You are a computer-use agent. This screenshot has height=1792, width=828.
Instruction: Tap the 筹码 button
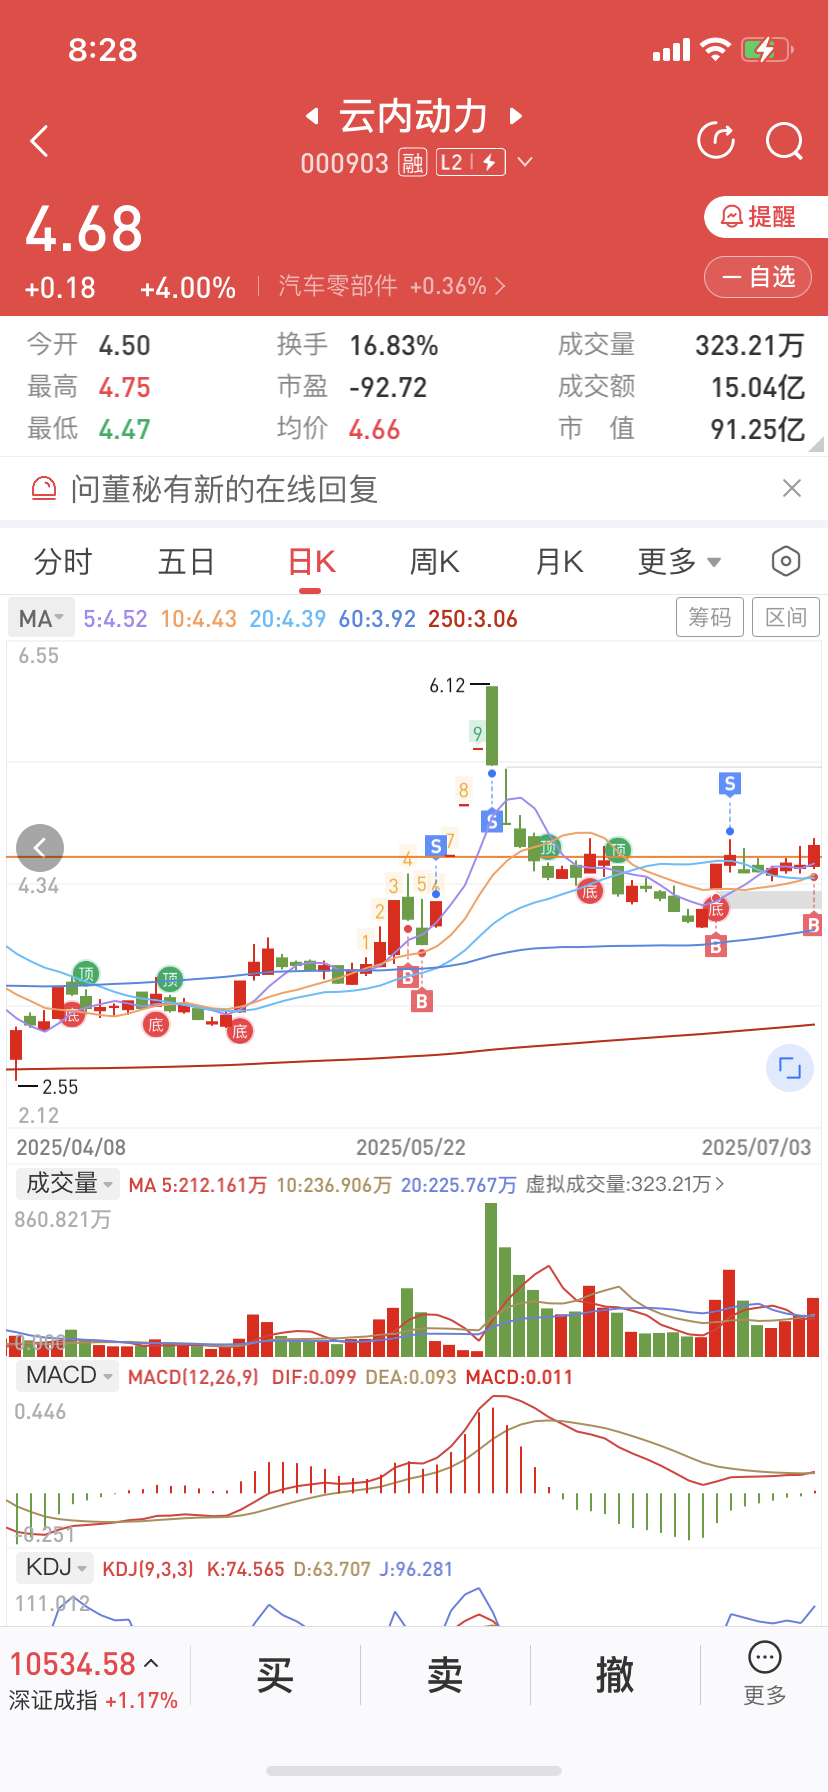(x=710, y=617)
